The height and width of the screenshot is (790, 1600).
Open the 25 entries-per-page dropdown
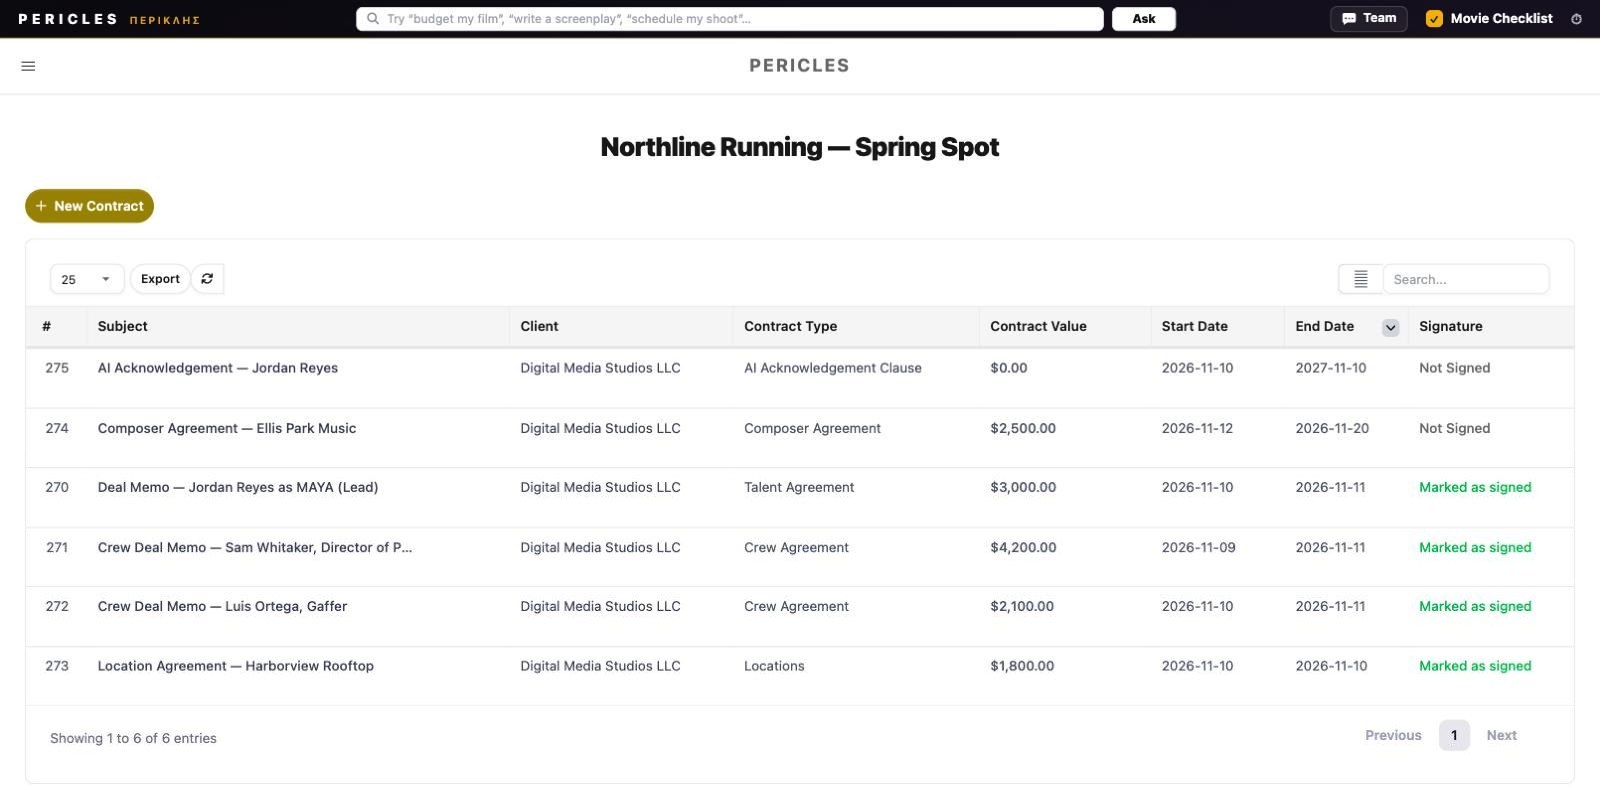[87, 279]
